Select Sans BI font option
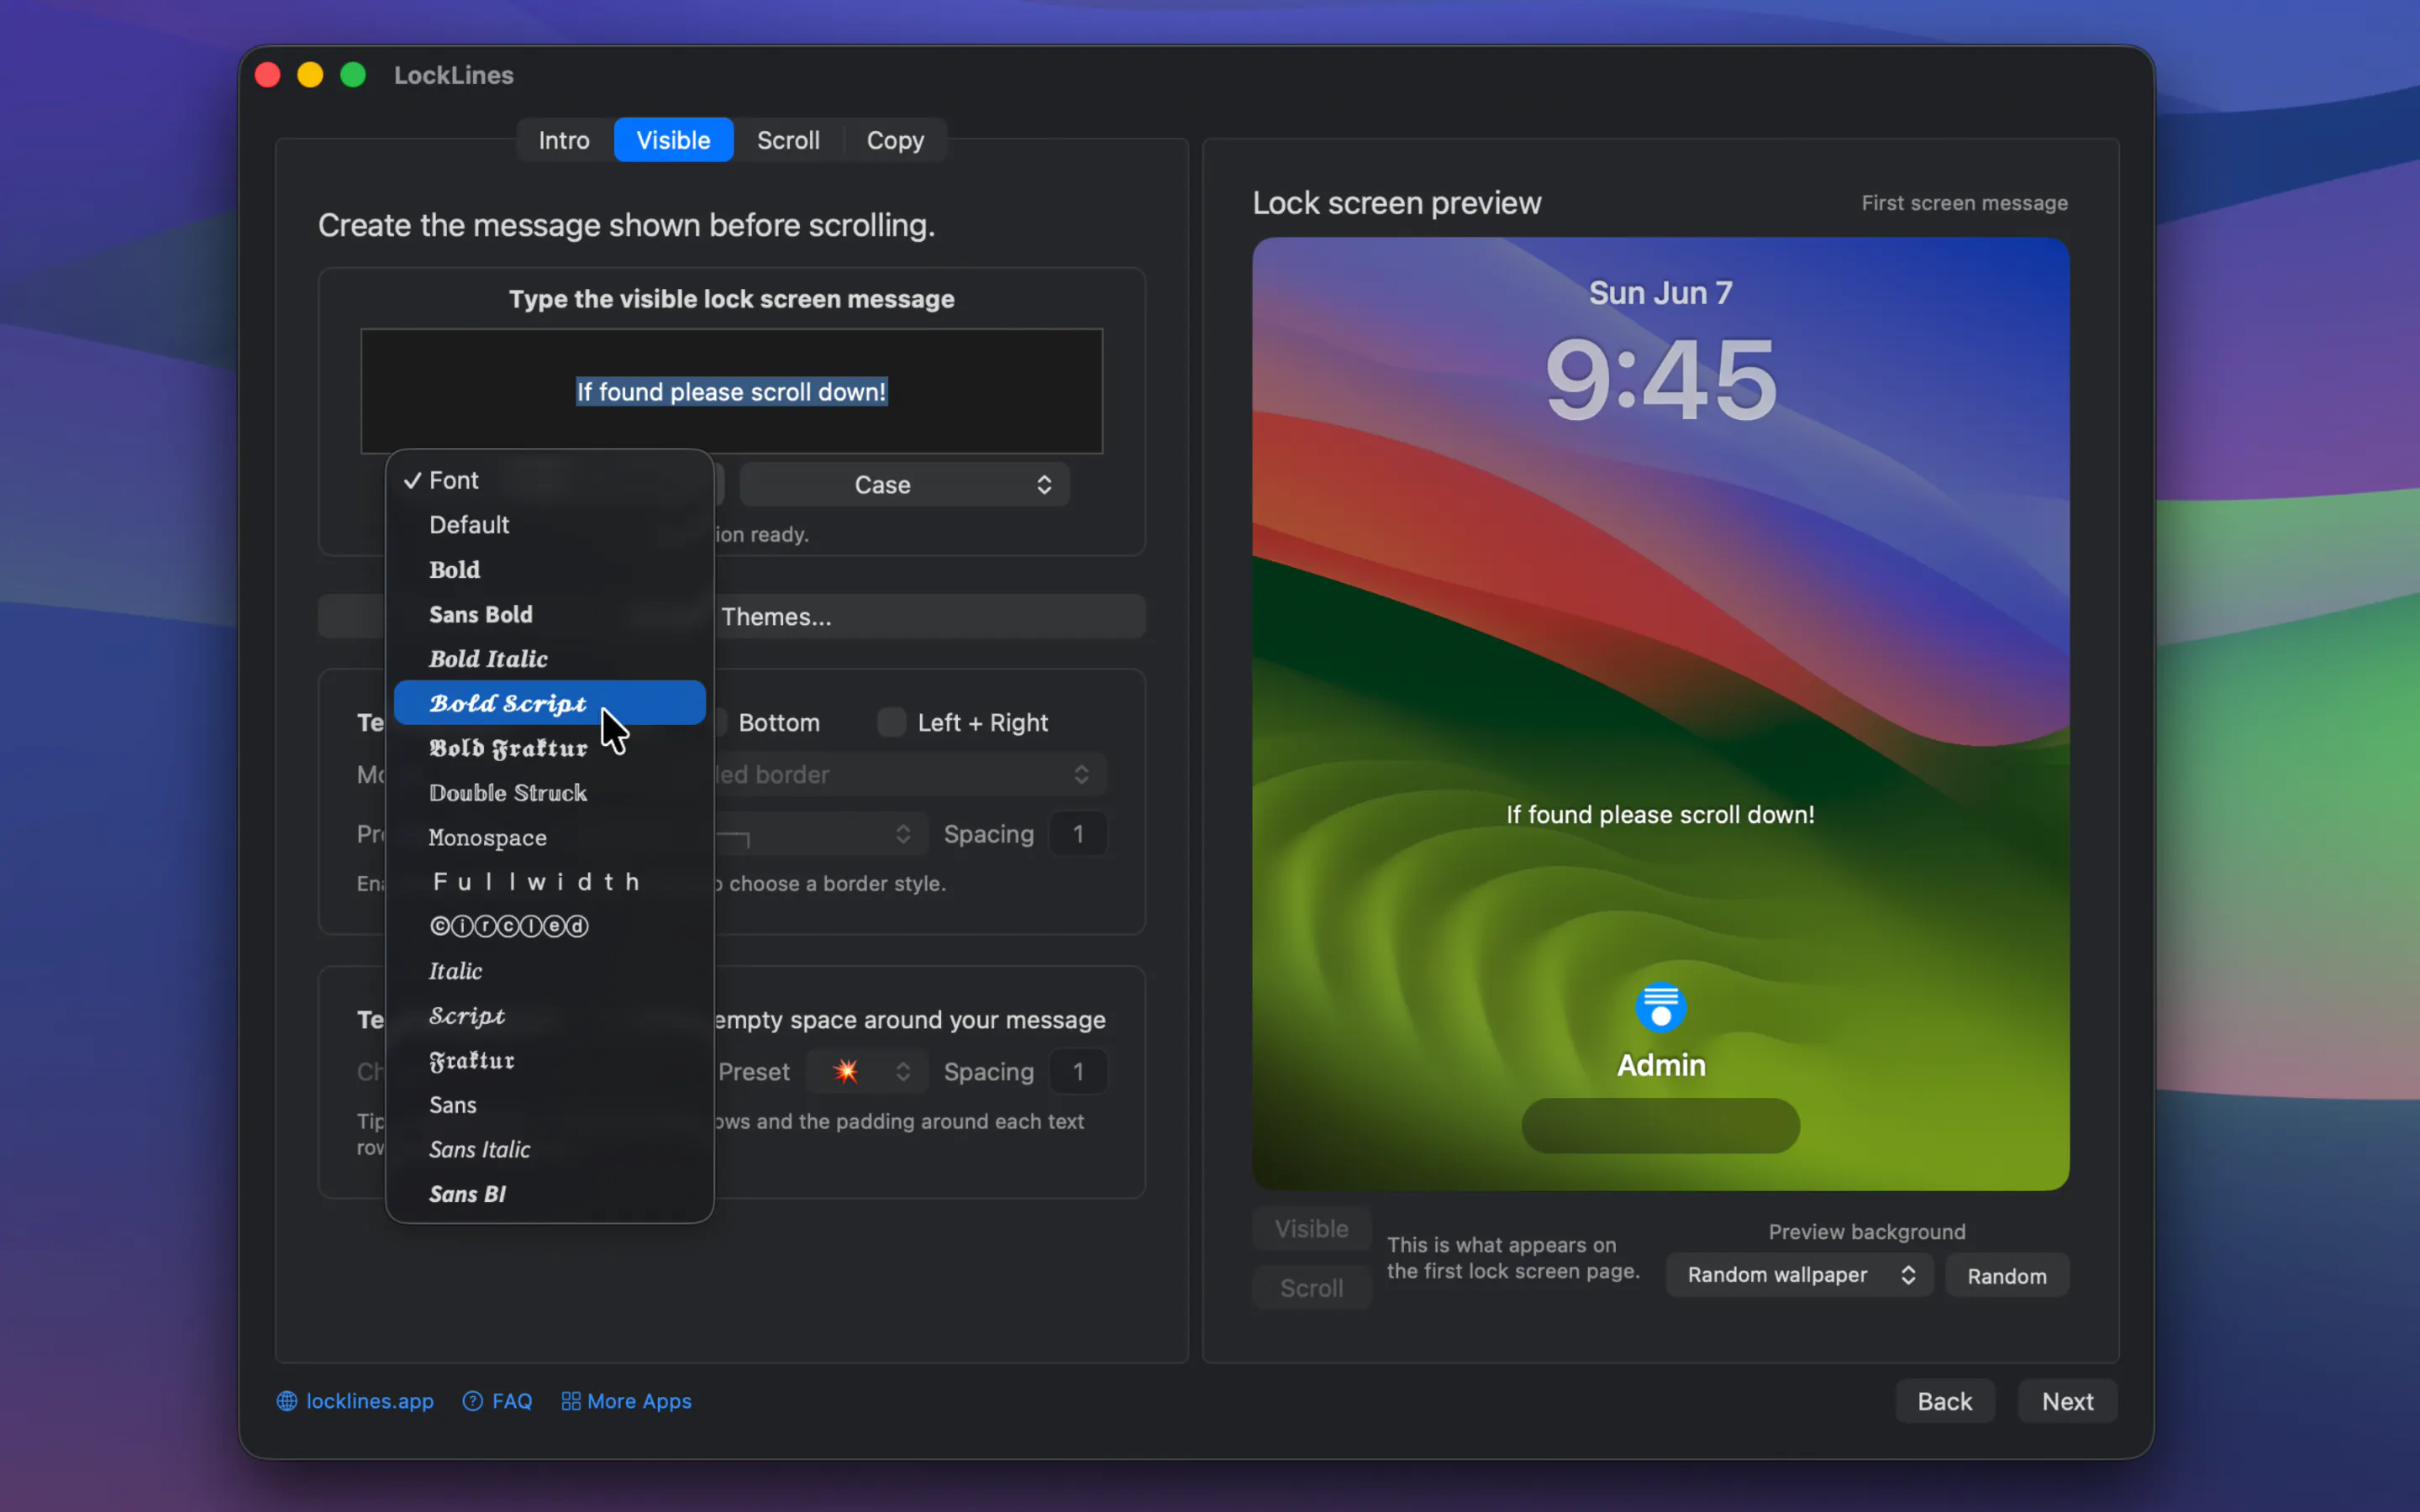This screenshot has width=2420, height=1512. (x=549, y=1194)
